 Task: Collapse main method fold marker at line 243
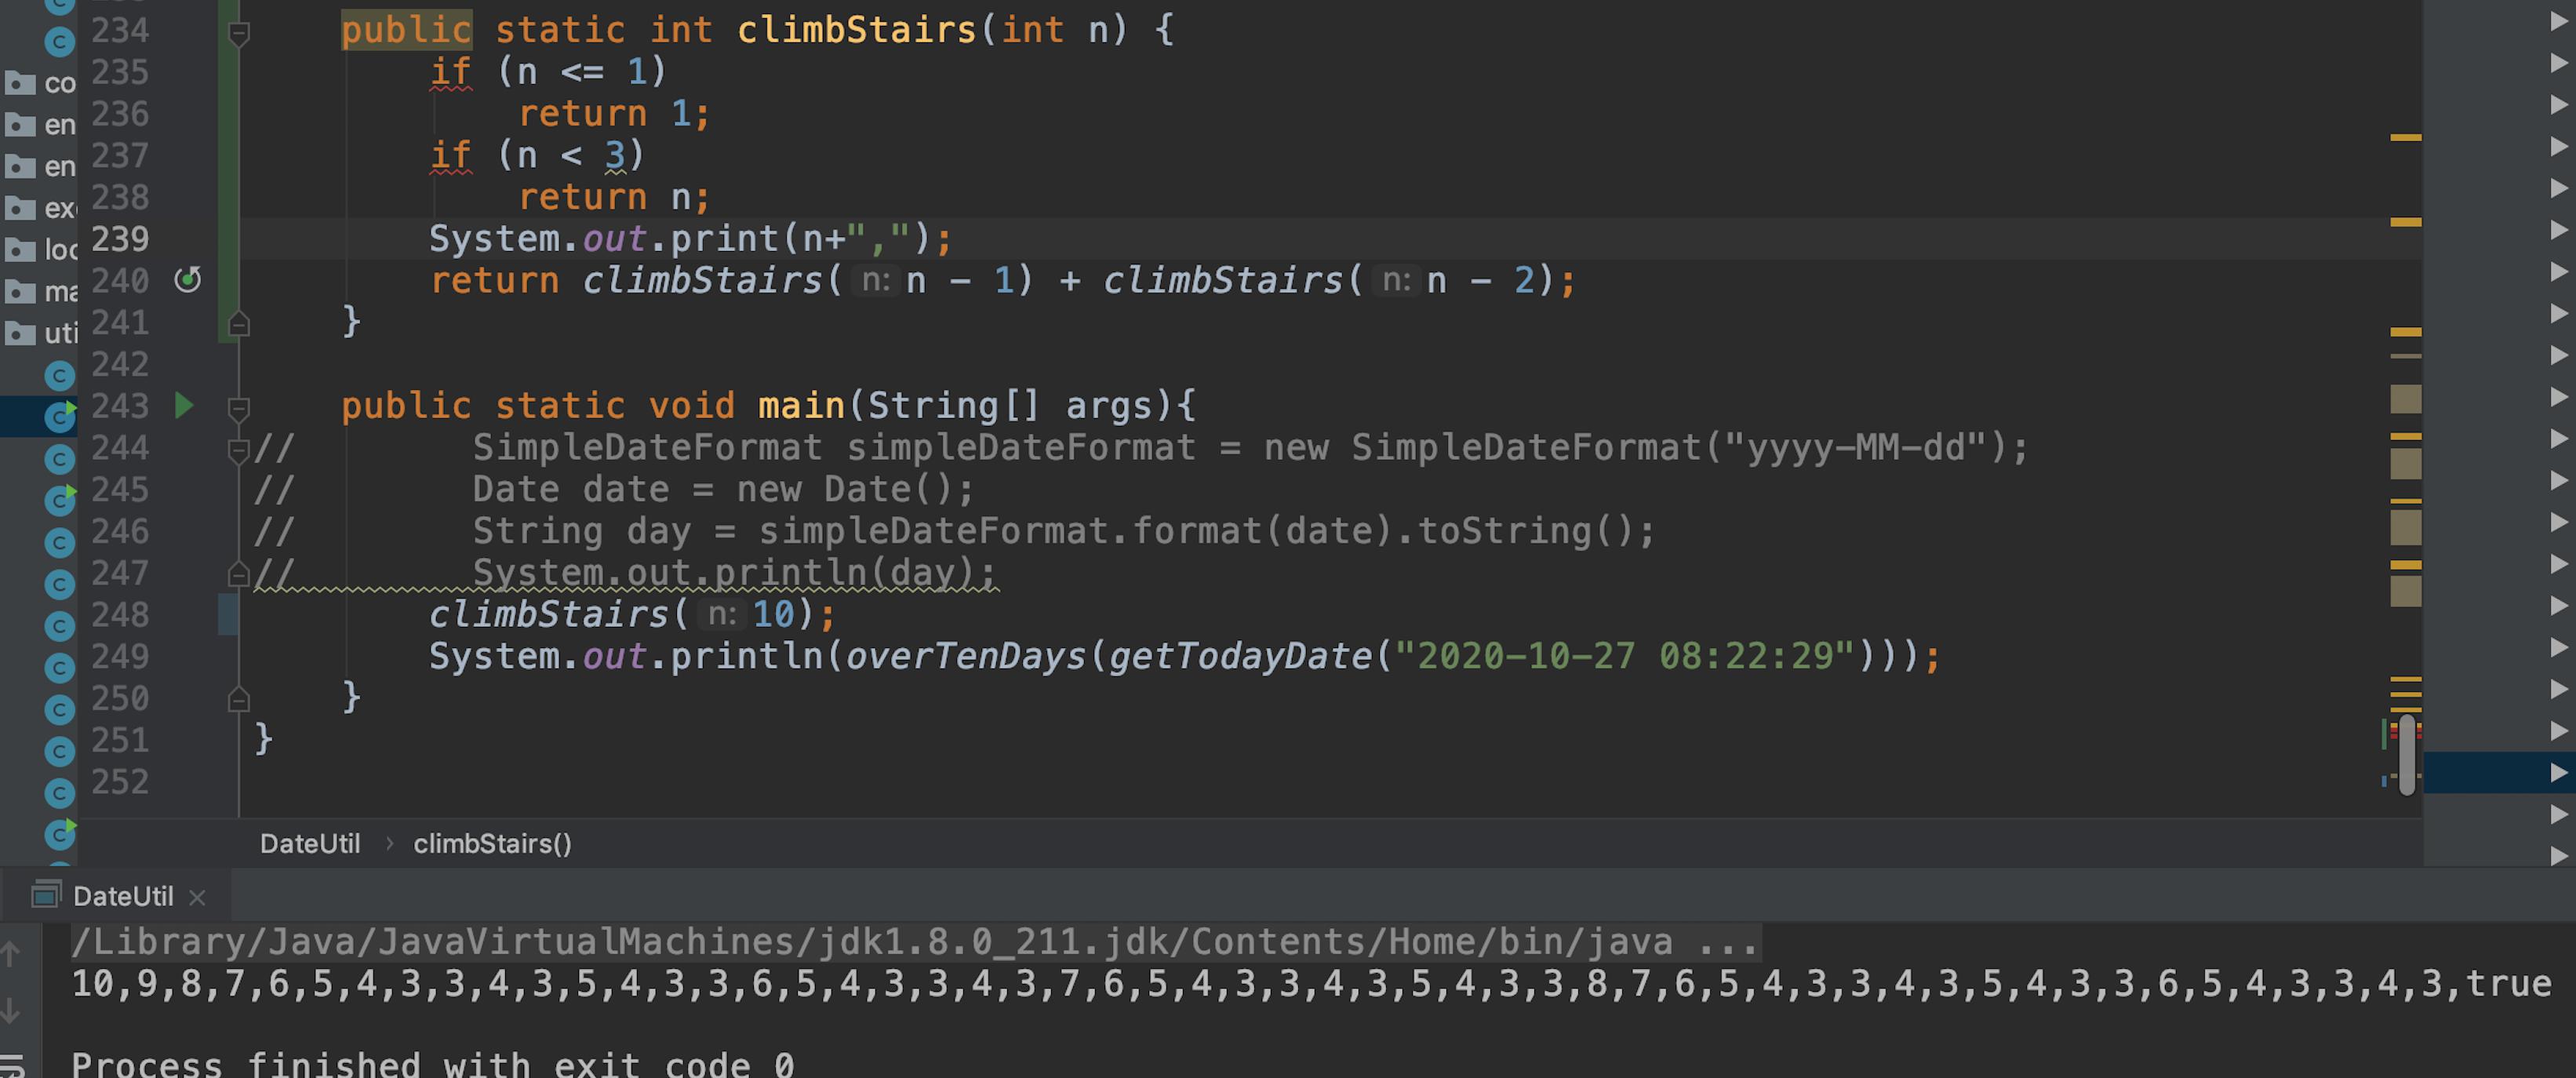tap(238, 408)
